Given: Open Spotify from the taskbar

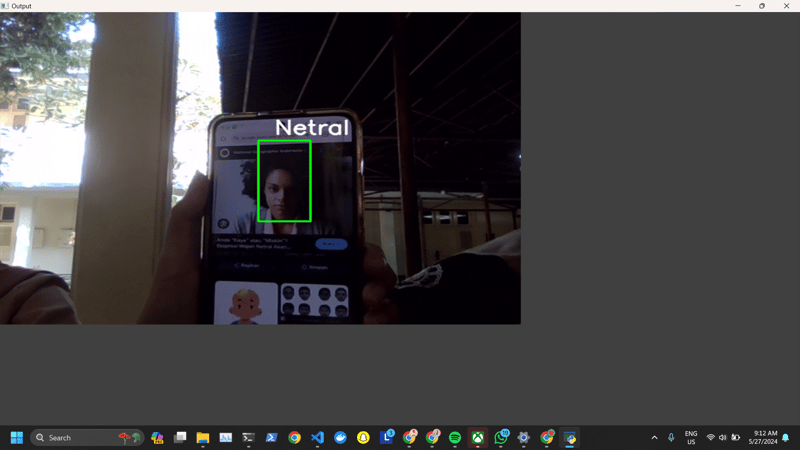Looking at the screenshot, I should pyautogui.click(x=455, y=438).
